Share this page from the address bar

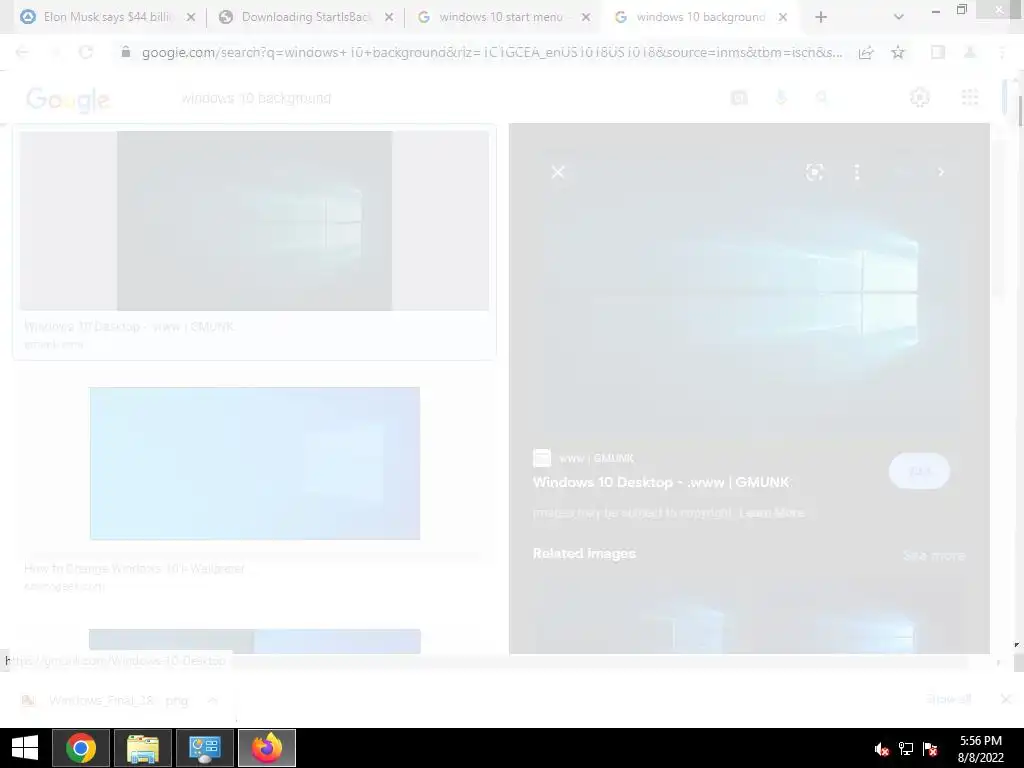tap(866, 53)
